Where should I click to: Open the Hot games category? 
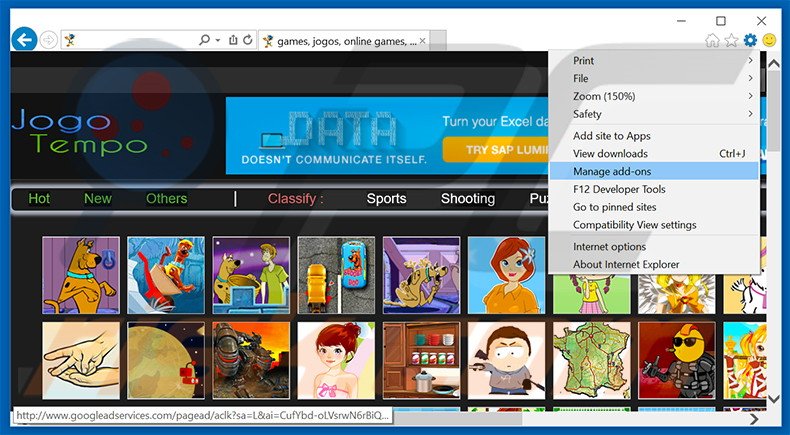click(x=39, y=199)
